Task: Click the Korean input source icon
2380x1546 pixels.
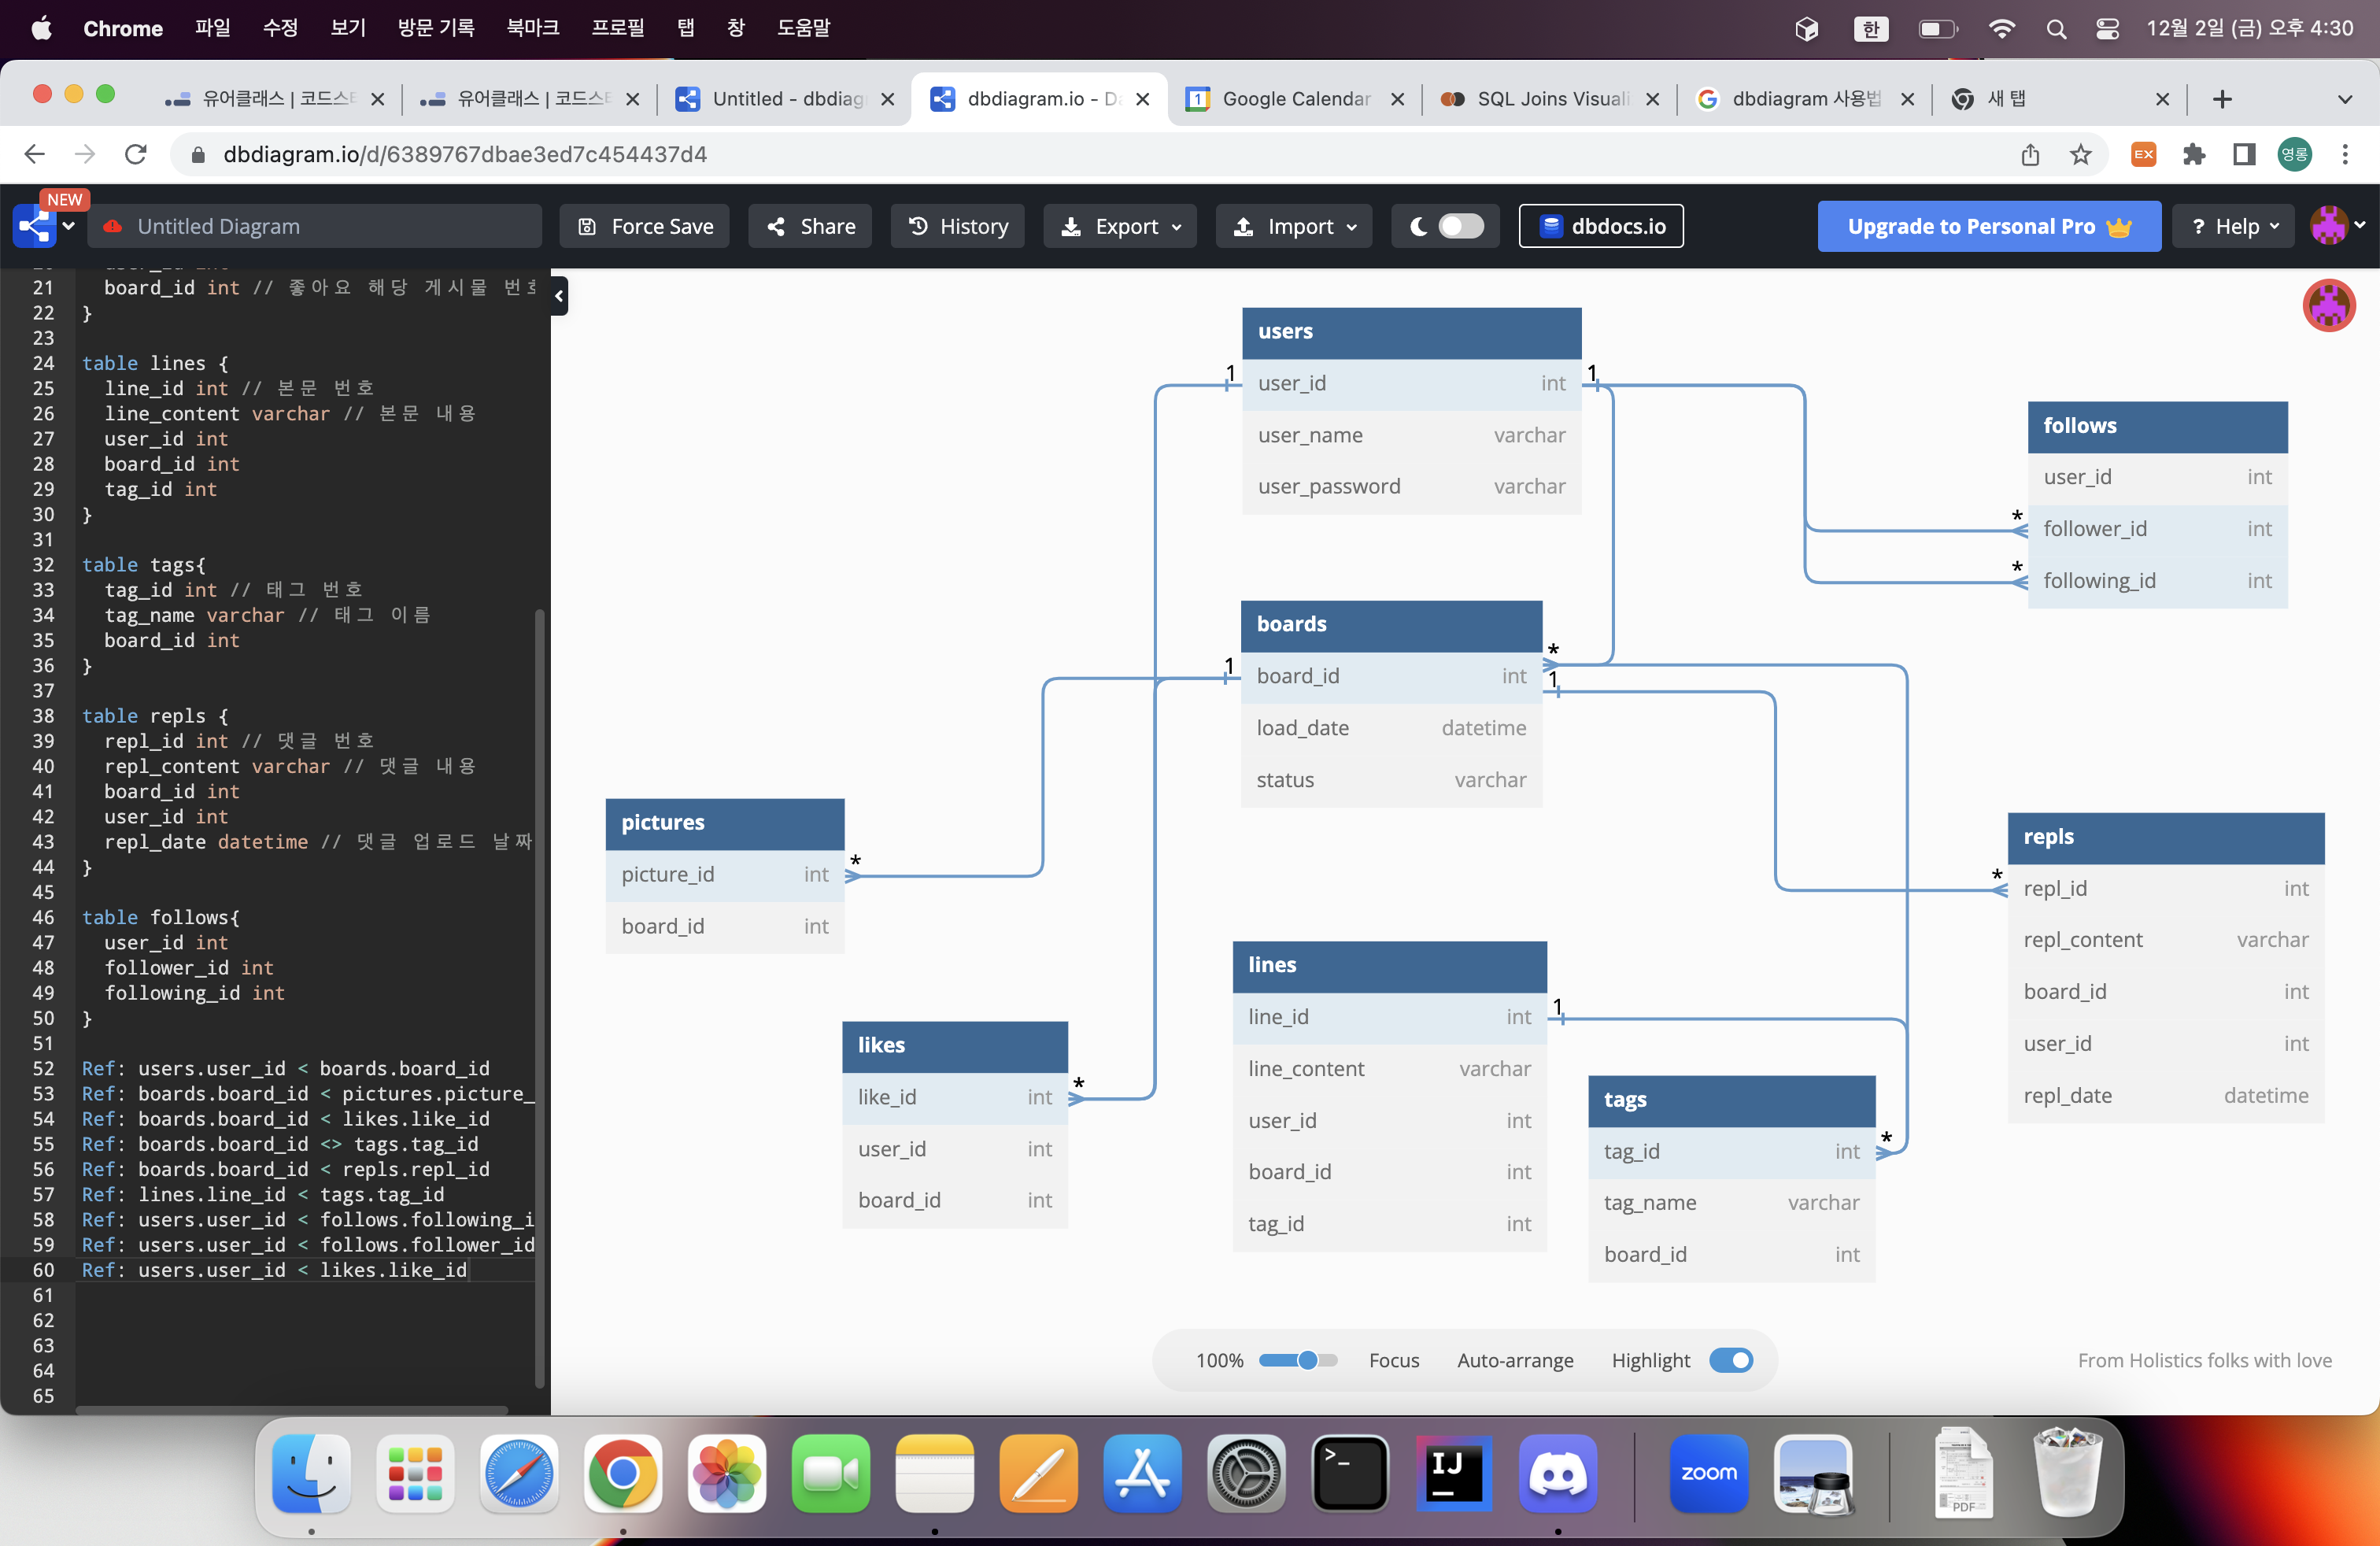Action: point(1870,29)
